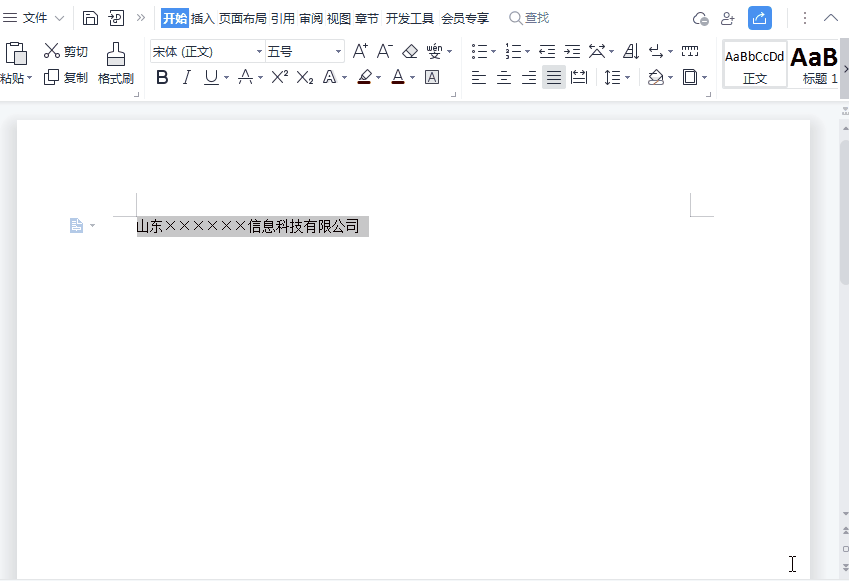
Task: Click the paragraph shading fill icon
Action: (x=656, y=77)
